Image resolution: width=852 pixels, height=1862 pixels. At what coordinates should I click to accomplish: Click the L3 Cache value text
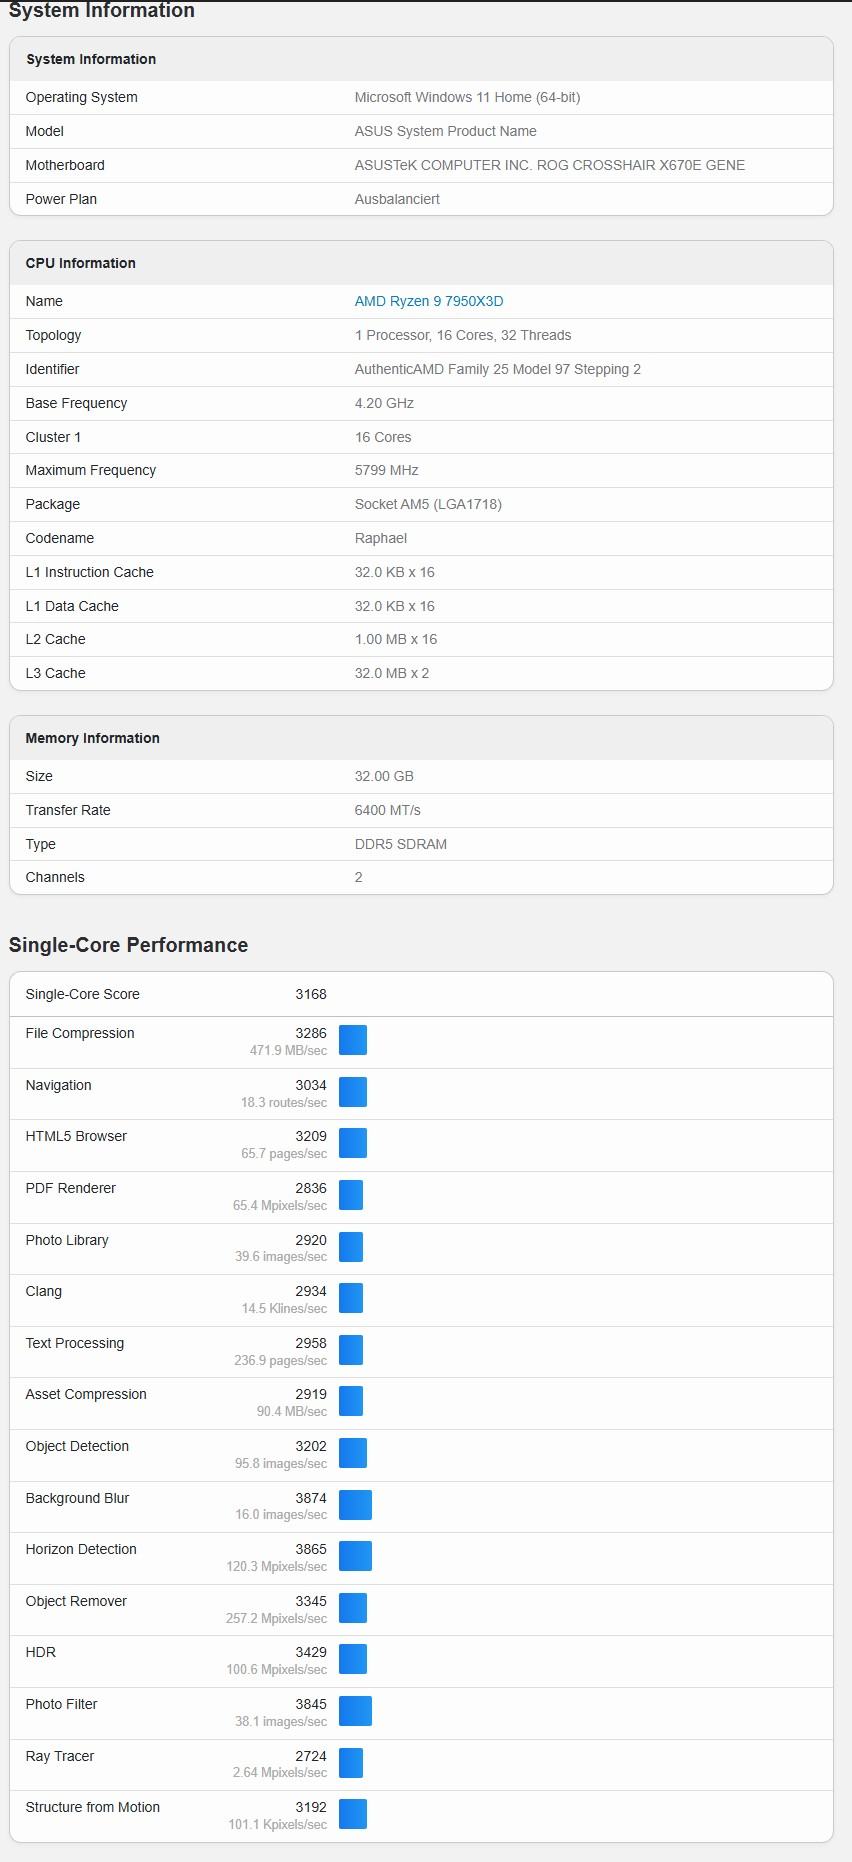[x=391, y=673]
